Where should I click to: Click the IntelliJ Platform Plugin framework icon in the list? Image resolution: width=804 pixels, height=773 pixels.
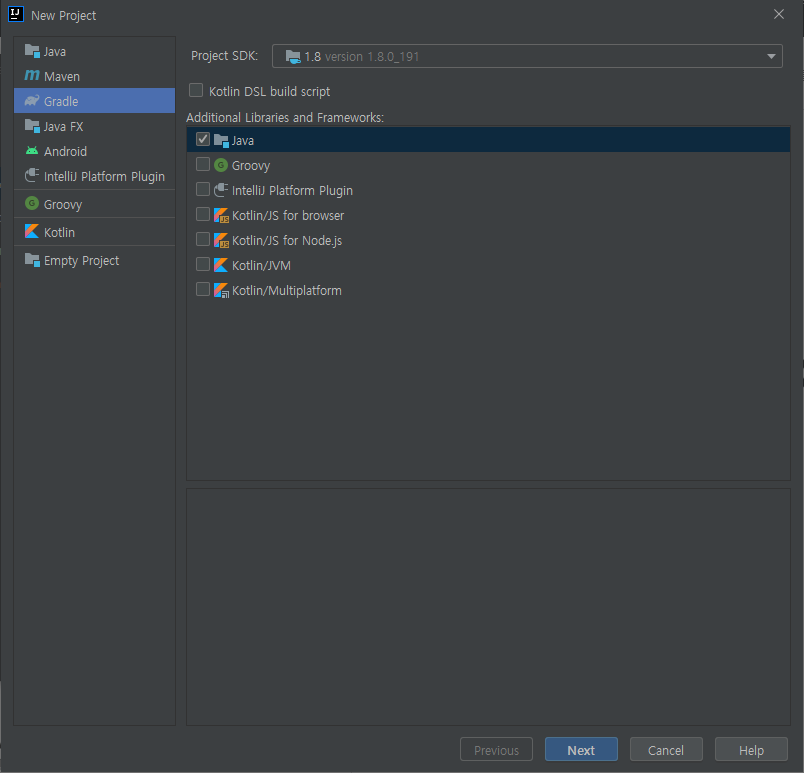pyautogui.click(x=221, y=190)
